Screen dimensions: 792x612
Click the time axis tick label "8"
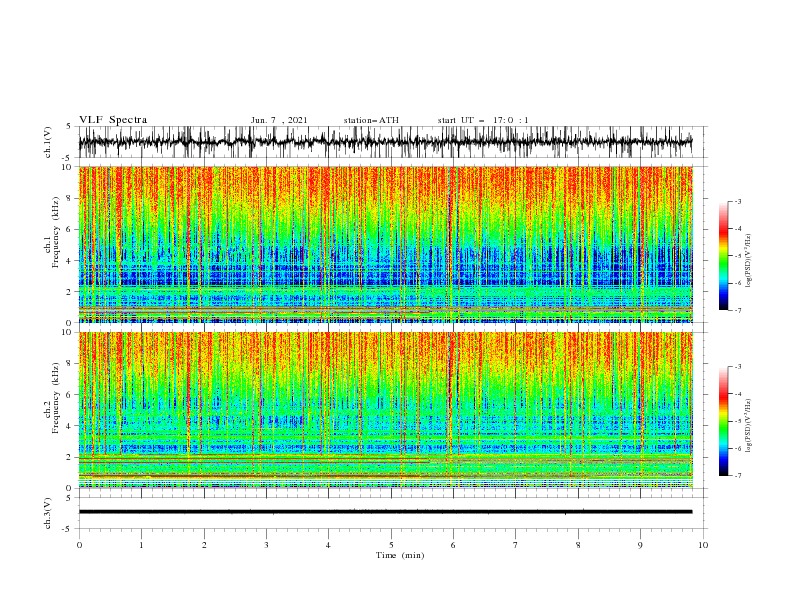(x=578, y=545)
